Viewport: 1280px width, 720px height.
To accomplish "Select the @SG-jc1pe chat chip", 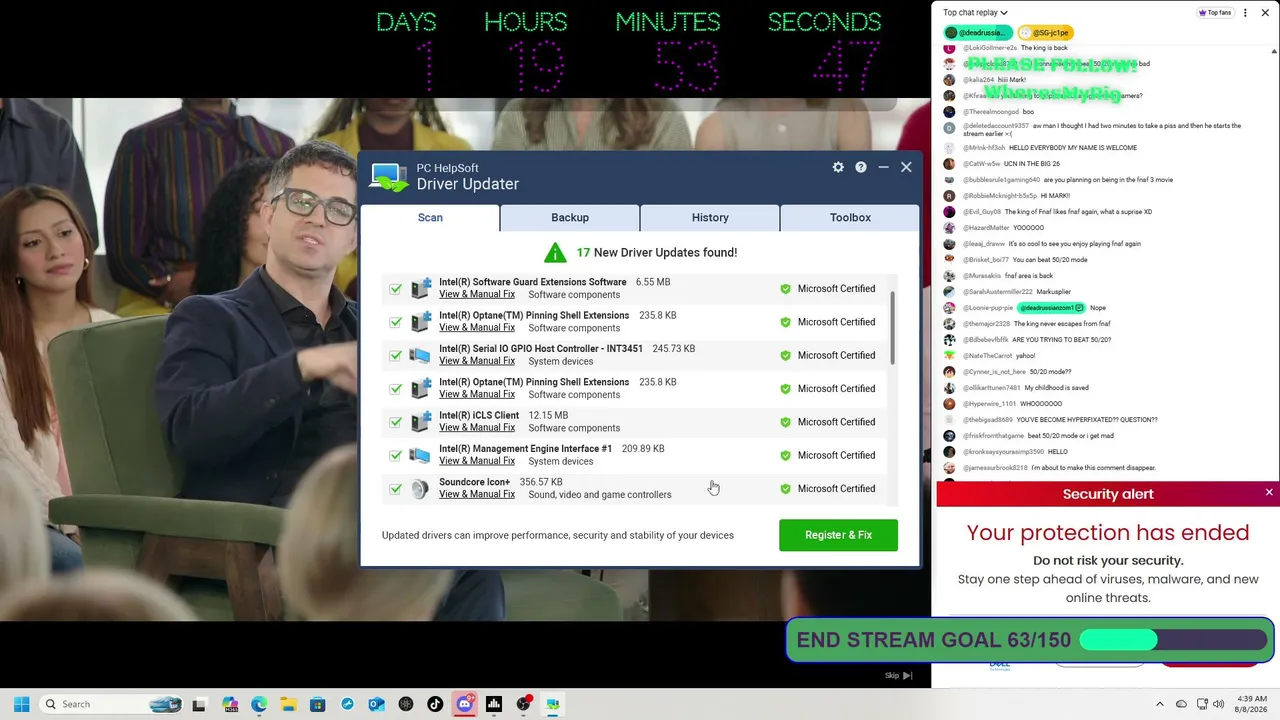I will 1045,33.
